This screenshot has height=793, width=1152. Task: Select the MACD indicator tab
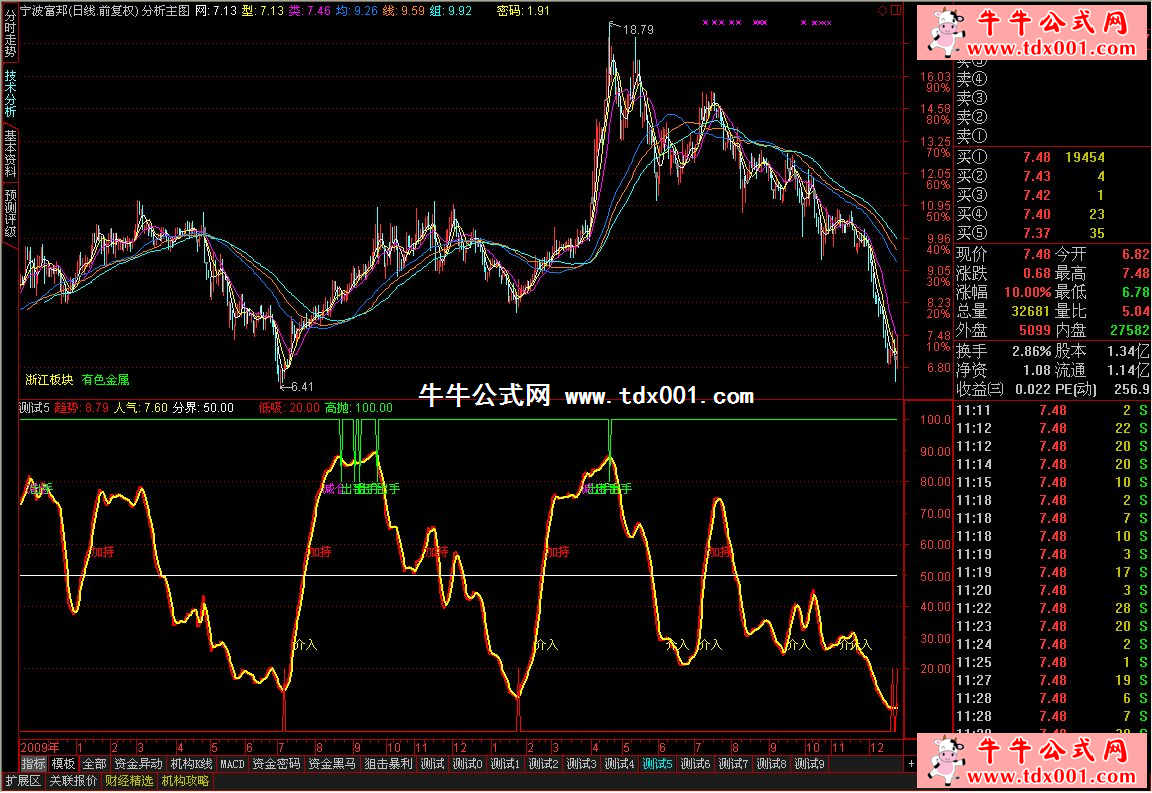click(232, 764)
